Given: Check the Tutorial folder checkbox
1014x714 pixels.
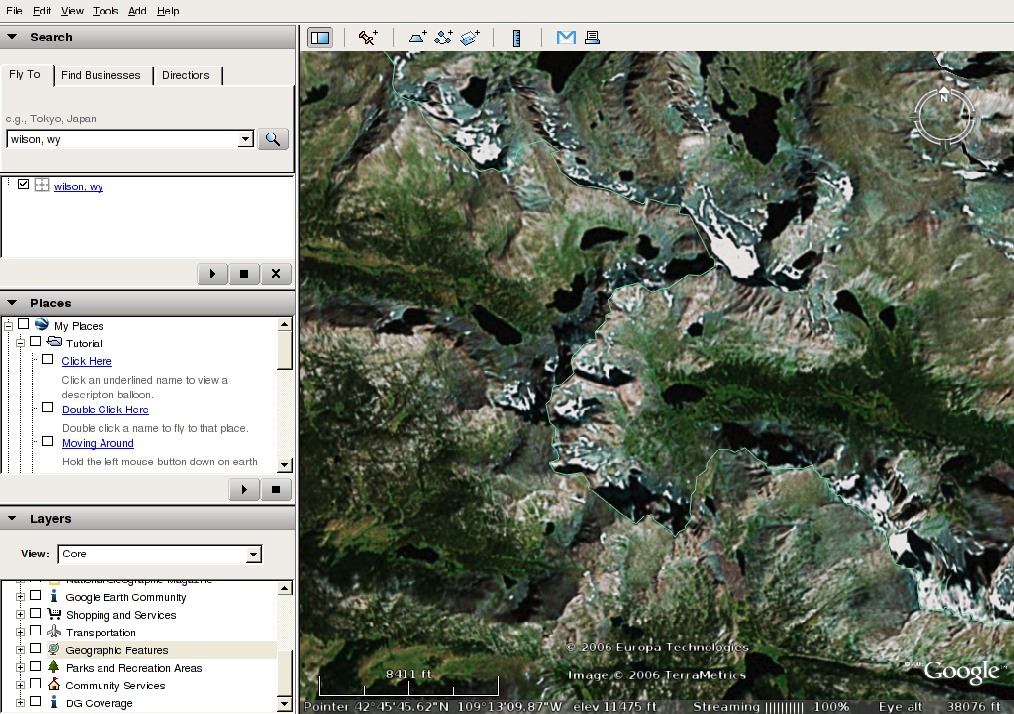Looking at the screenshot, I should (36, 341).
